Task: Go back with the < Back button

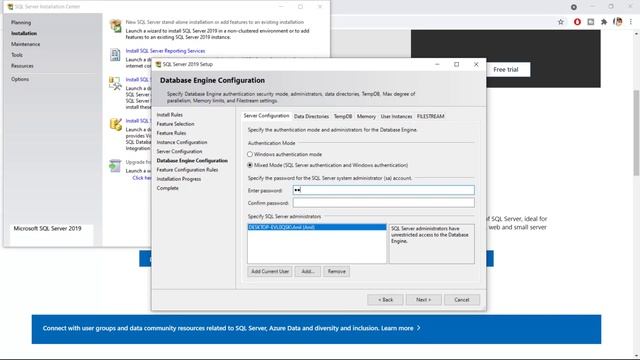Action: [385, 300]
